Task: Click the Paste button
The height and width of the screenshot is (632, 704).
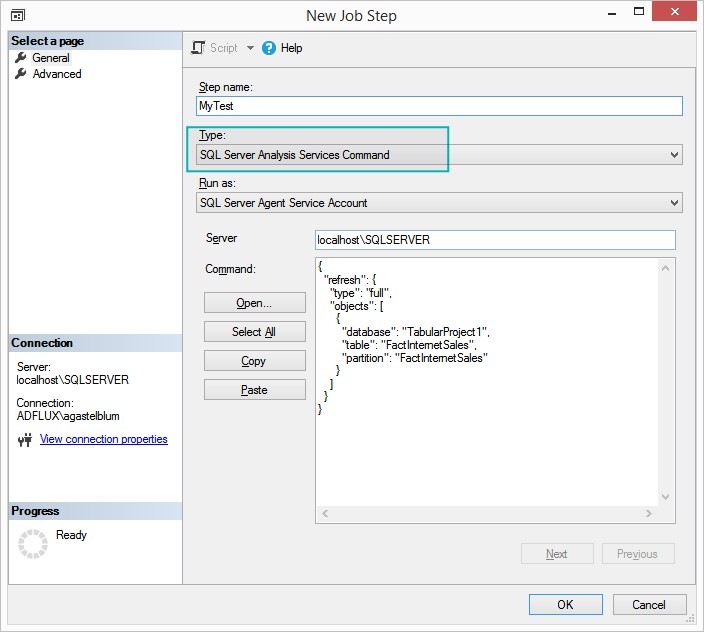Action: [255, 390]
